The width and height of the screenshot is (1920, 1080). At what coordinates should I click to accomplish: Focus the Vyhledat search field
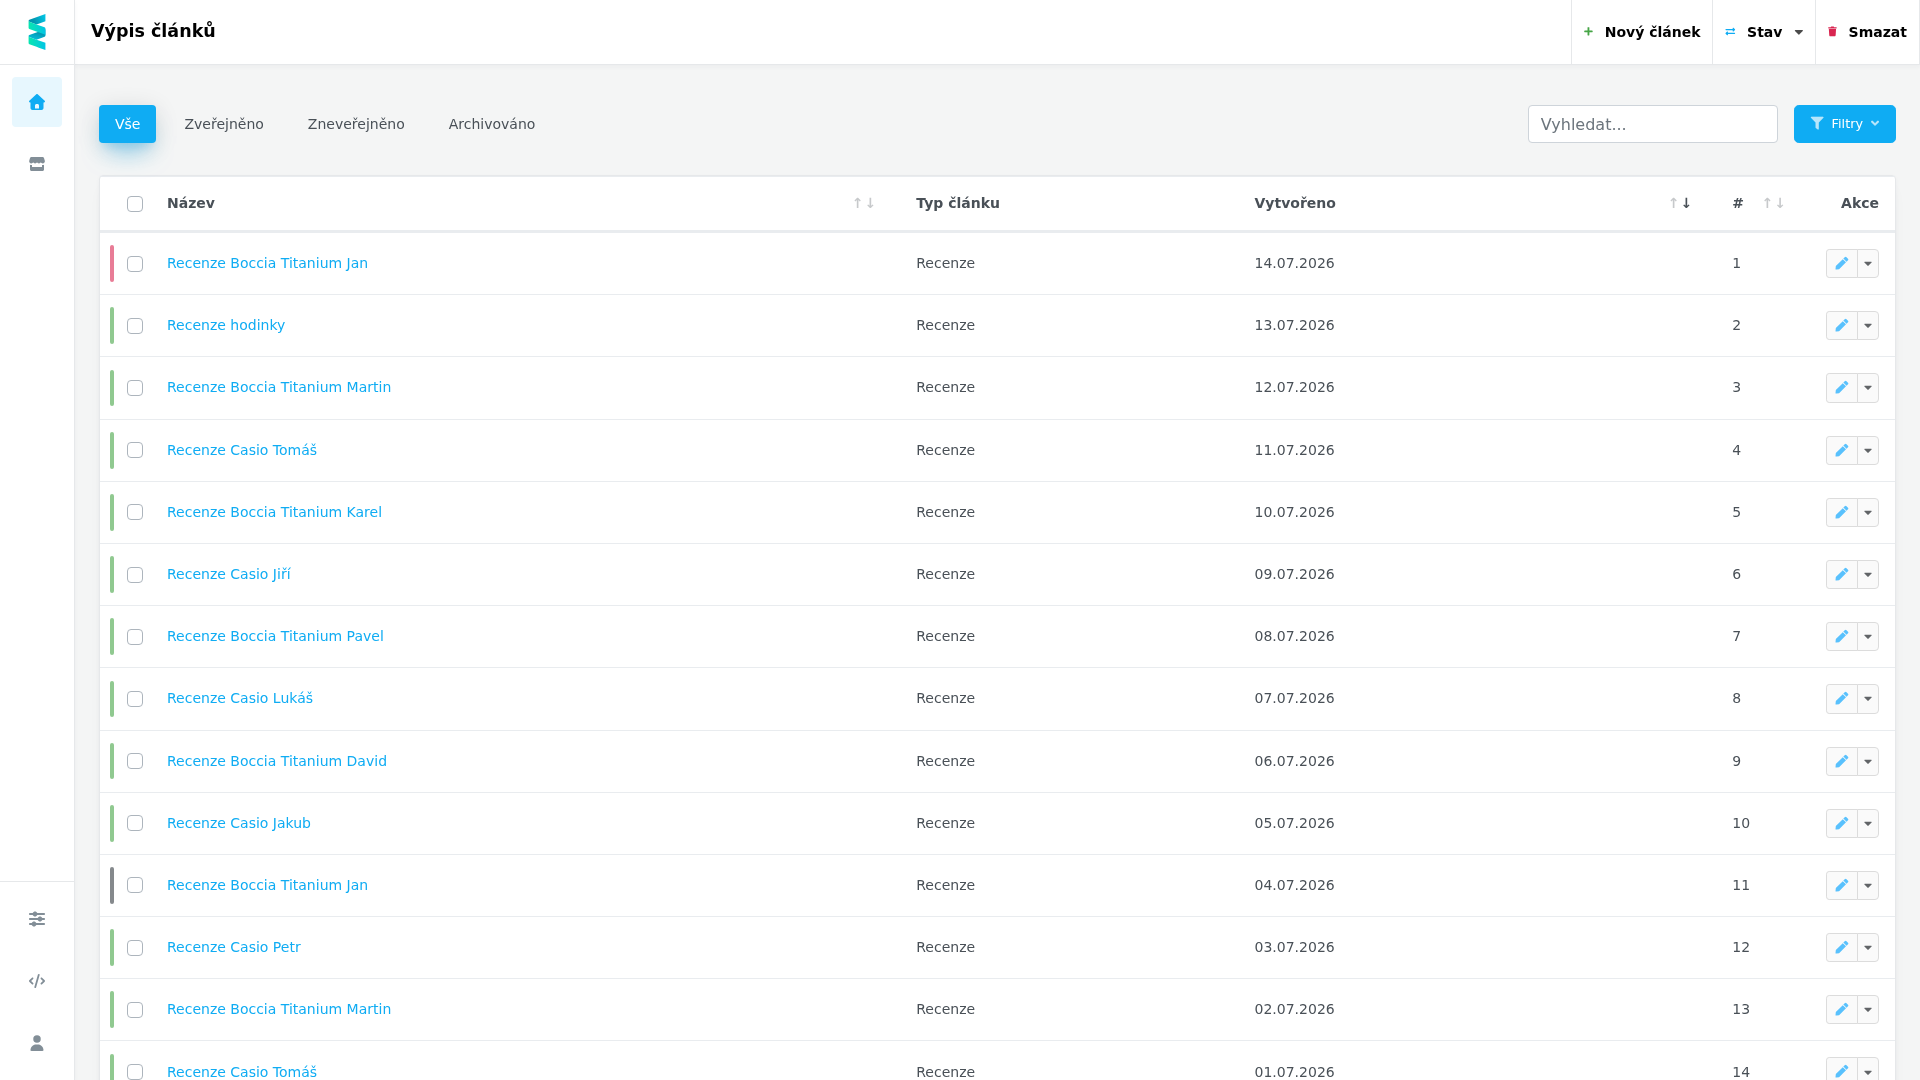pyautogui.click(x=1652, y=124)
